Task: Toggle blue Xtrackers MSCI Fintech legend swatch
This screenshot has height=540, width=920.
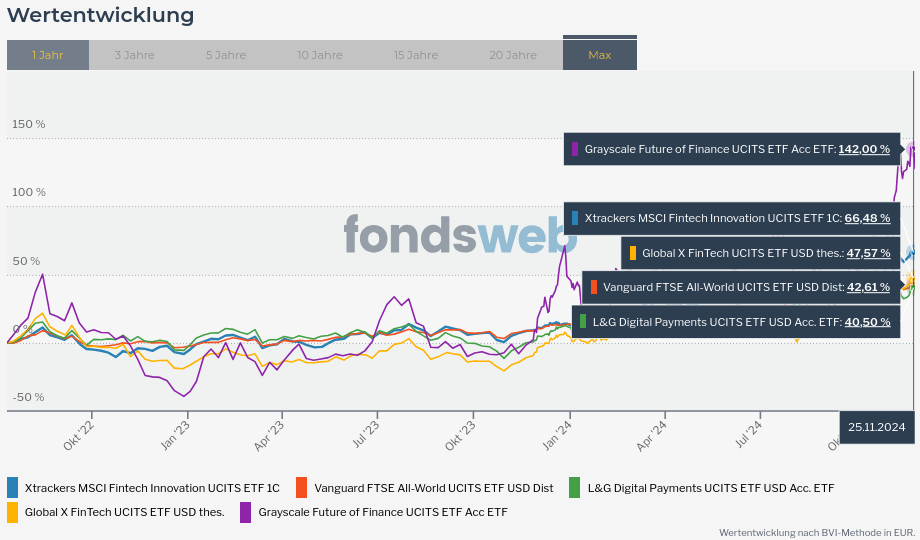Action: pos(13,488)
